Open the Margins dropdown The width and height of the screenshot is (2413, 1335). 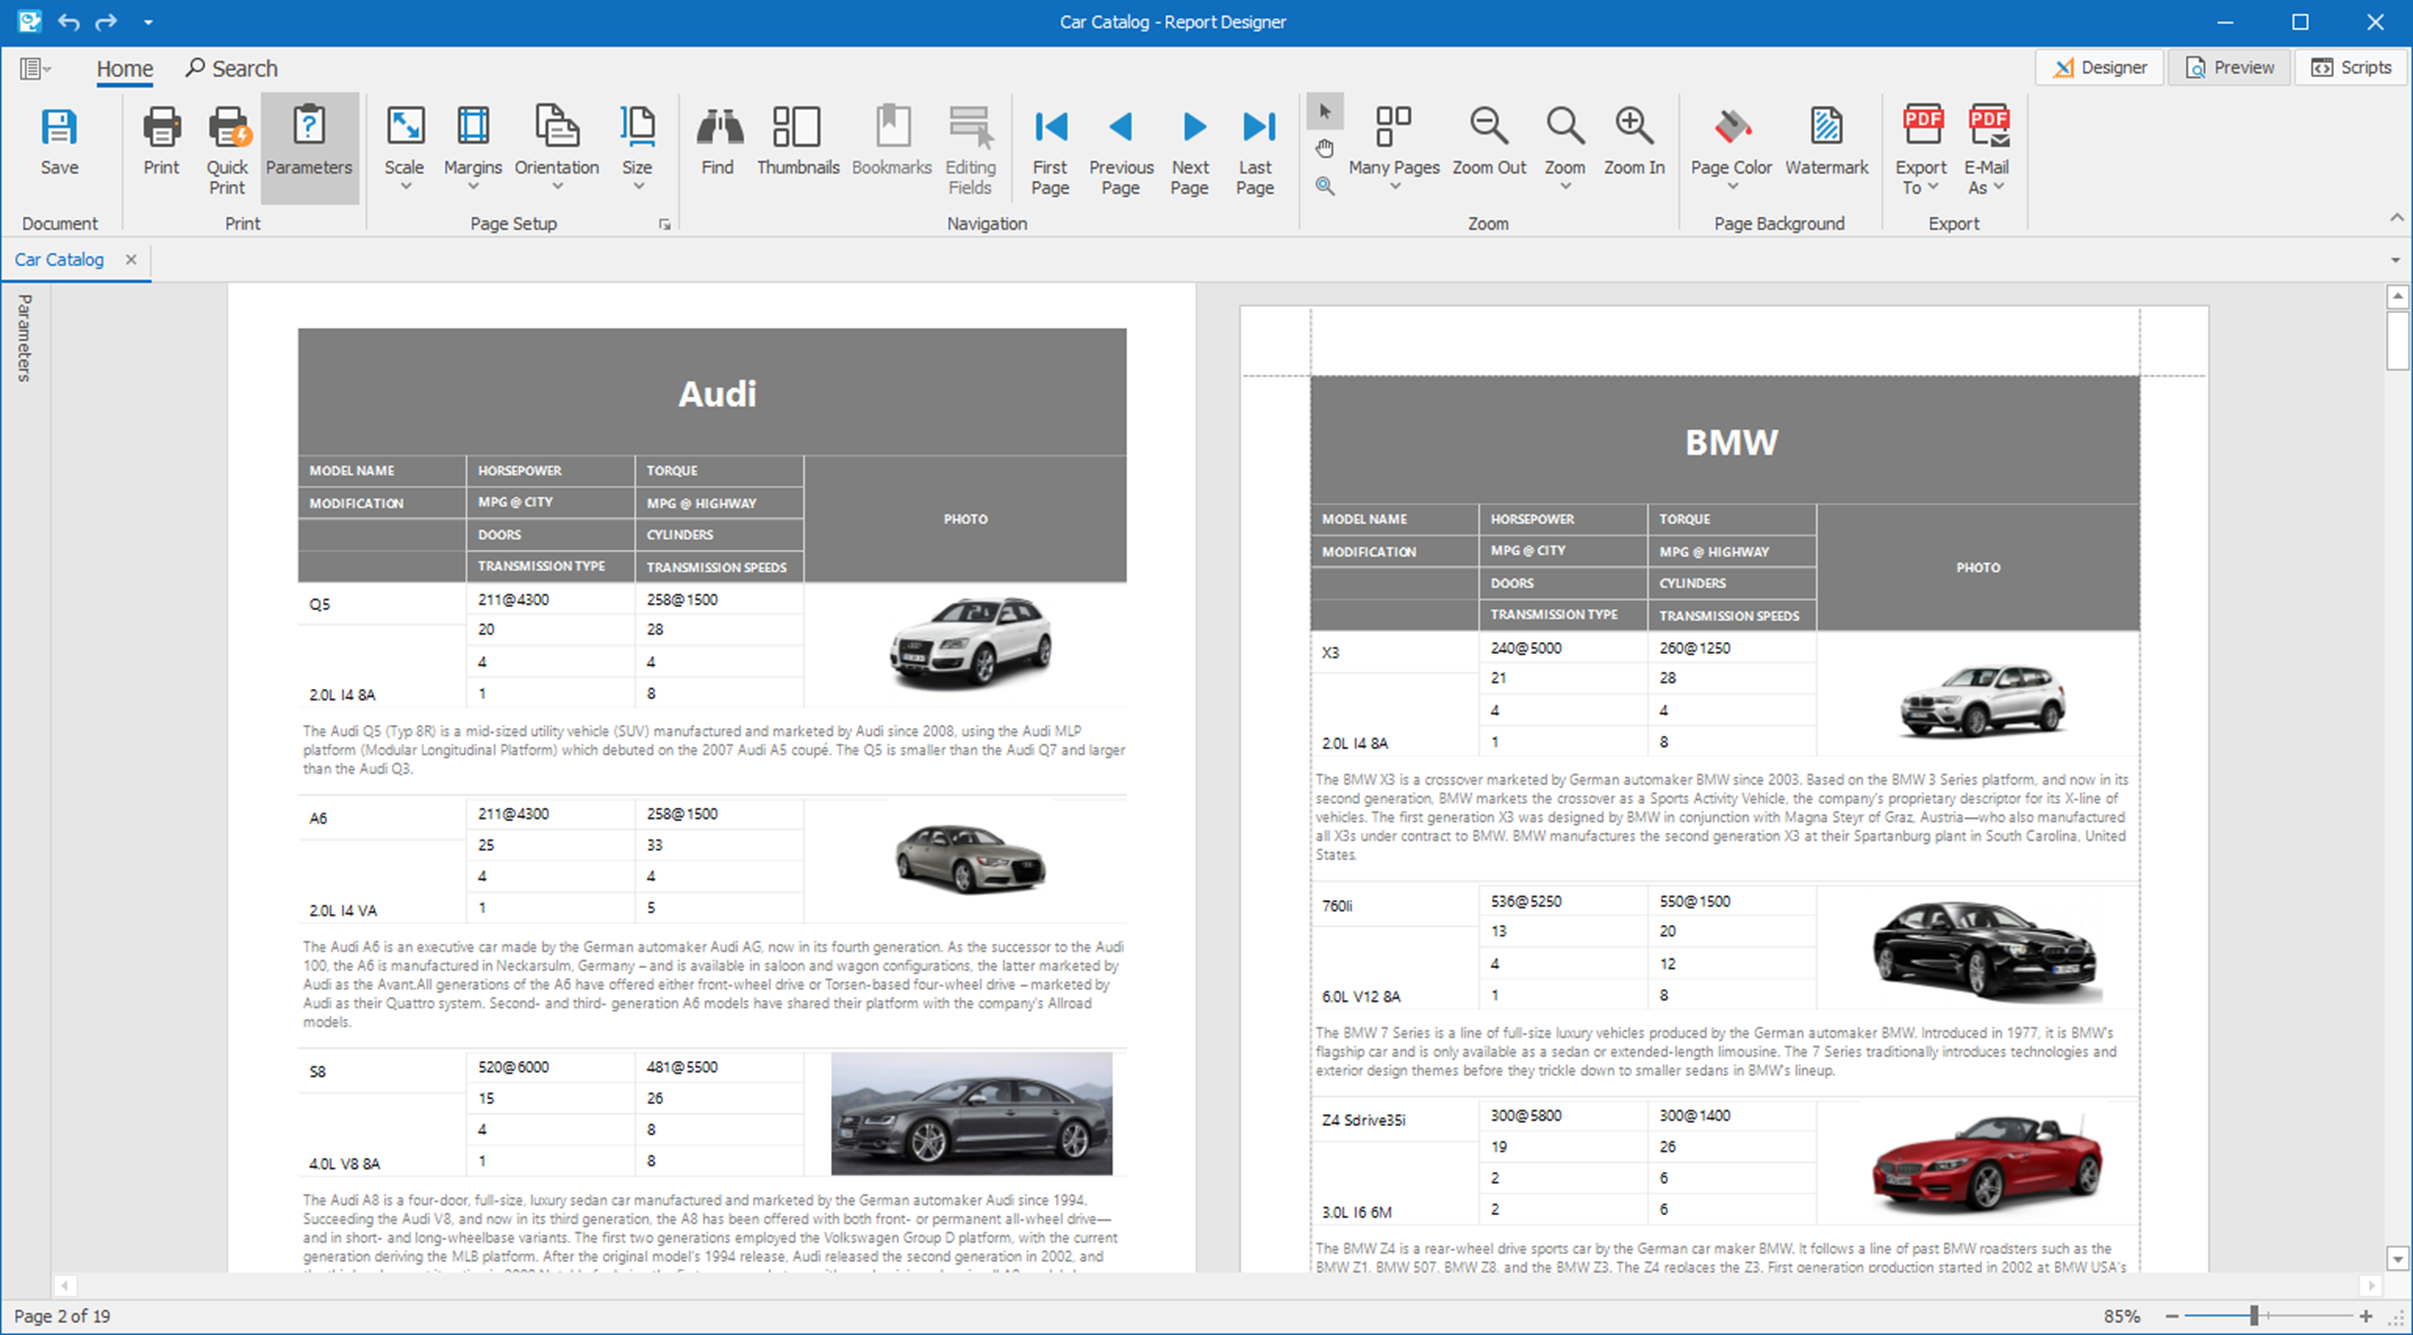point(472,148)
